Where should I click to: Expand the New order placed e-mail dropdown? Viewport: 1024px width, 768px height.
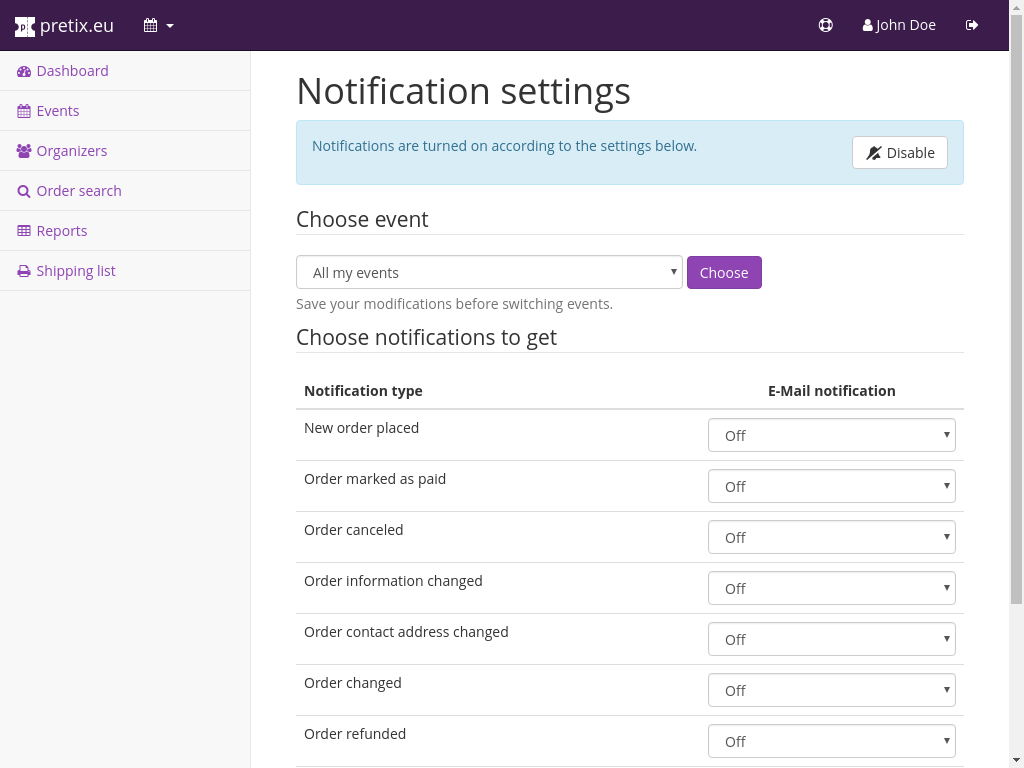click(x=831, y=435)
